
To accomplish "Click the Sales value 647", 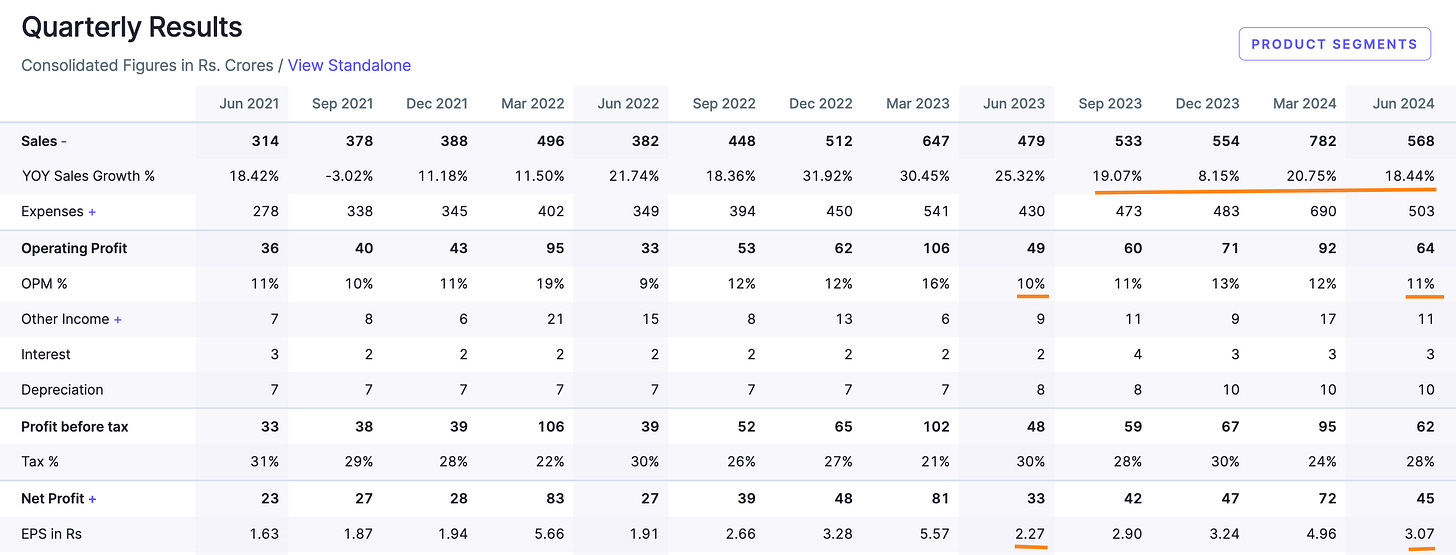I will coord(936,141).
